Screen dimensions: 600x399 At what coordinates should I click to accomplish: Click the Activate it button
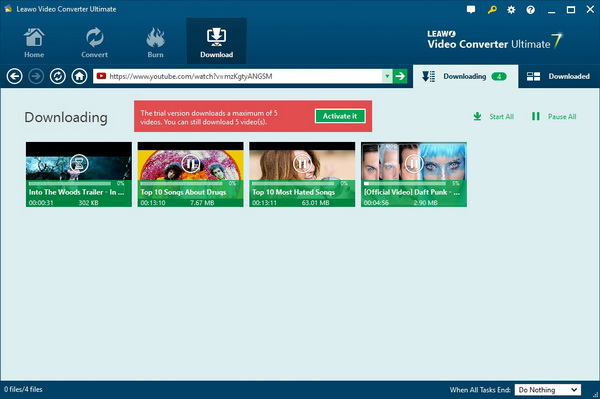(340, 116)
